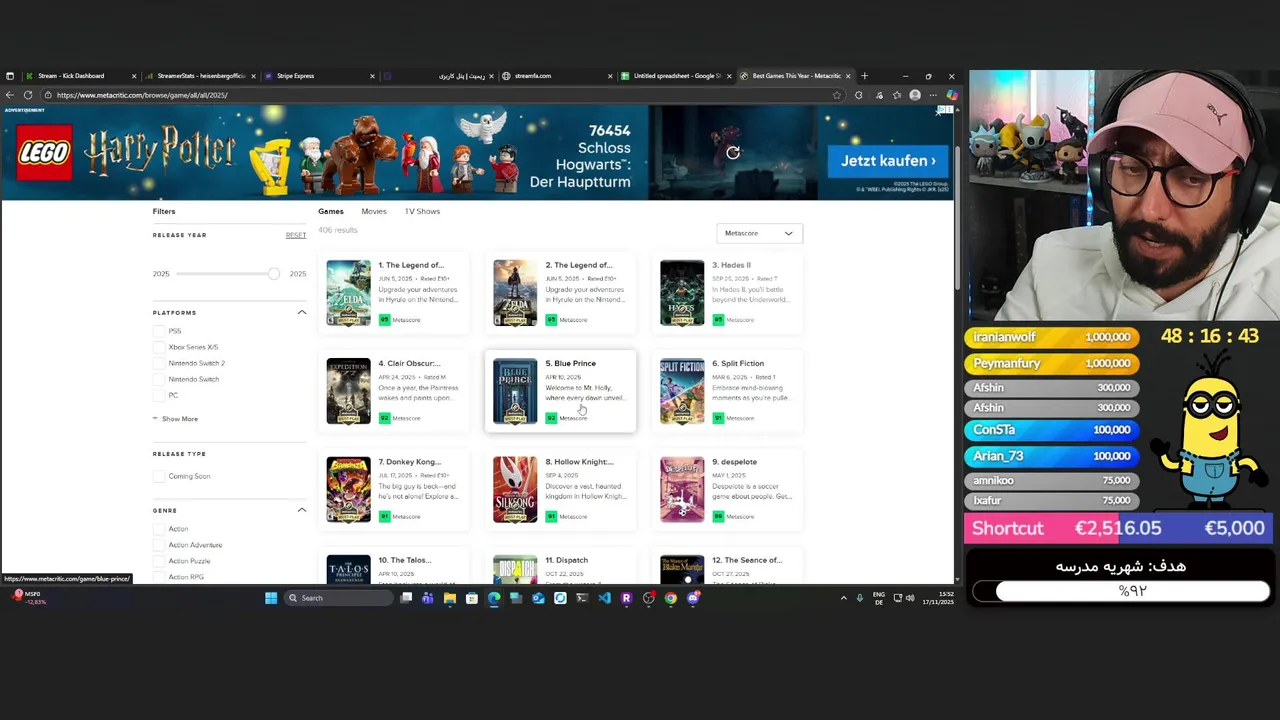Switch to the Stream - Kick Dashboard tab

(x=80, y=76)
